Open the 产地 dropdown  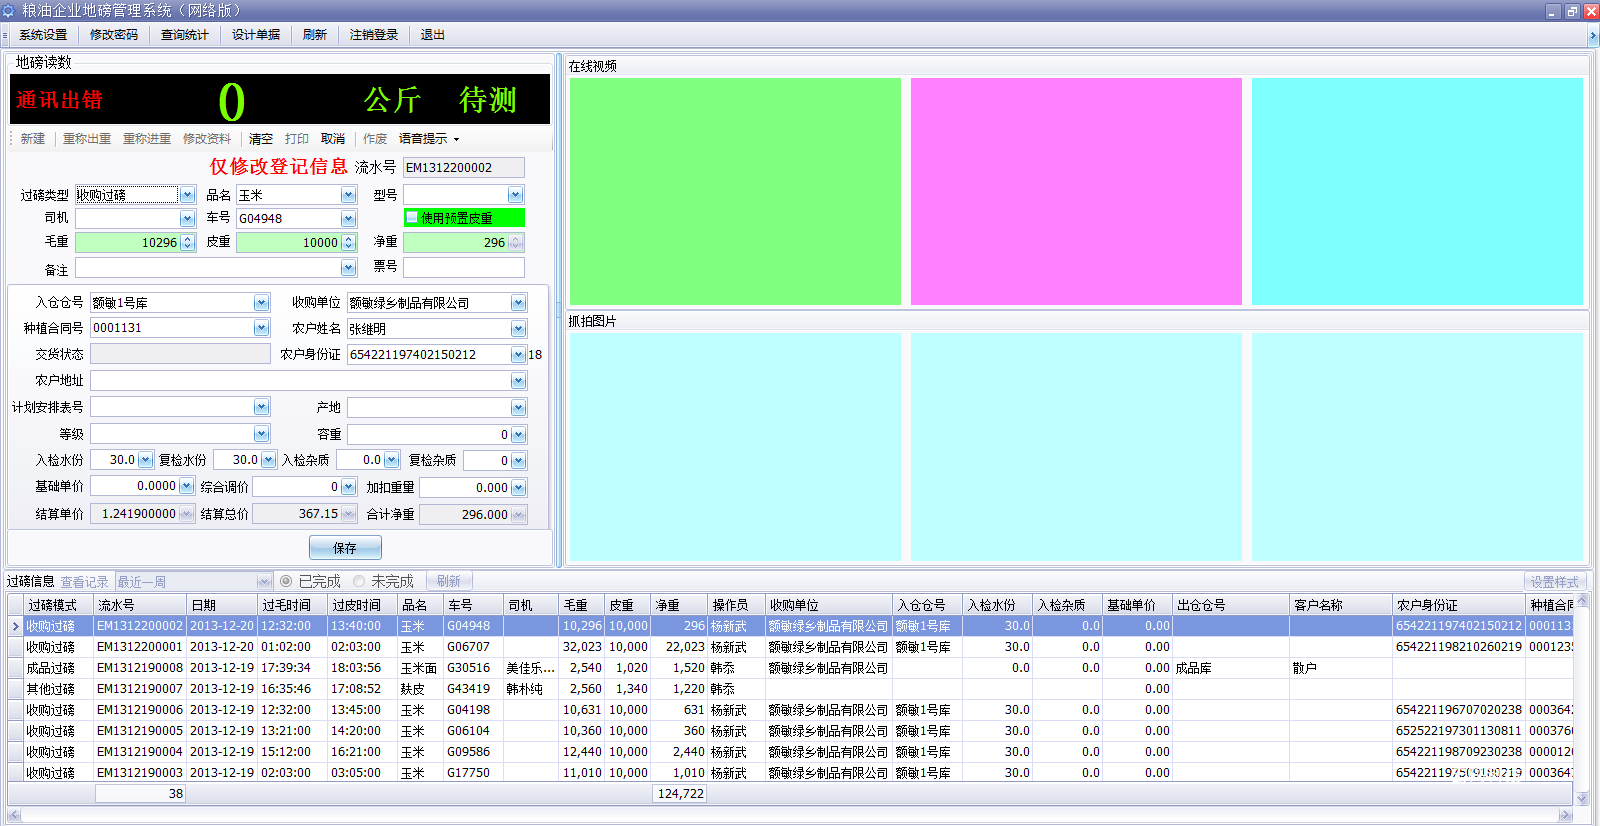pos(518,407)
